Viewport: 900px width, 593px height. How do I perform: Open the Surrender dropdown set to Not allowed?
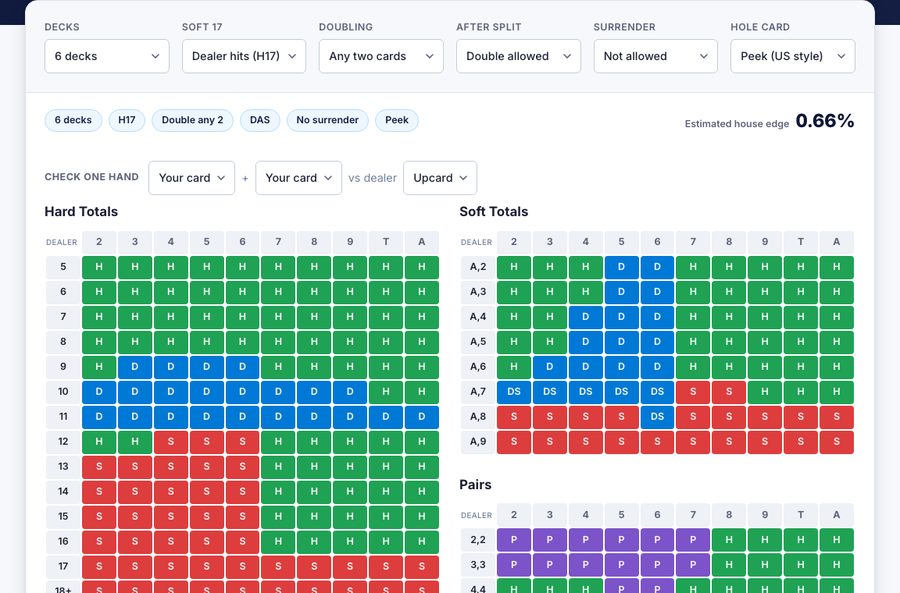point(655,56)
